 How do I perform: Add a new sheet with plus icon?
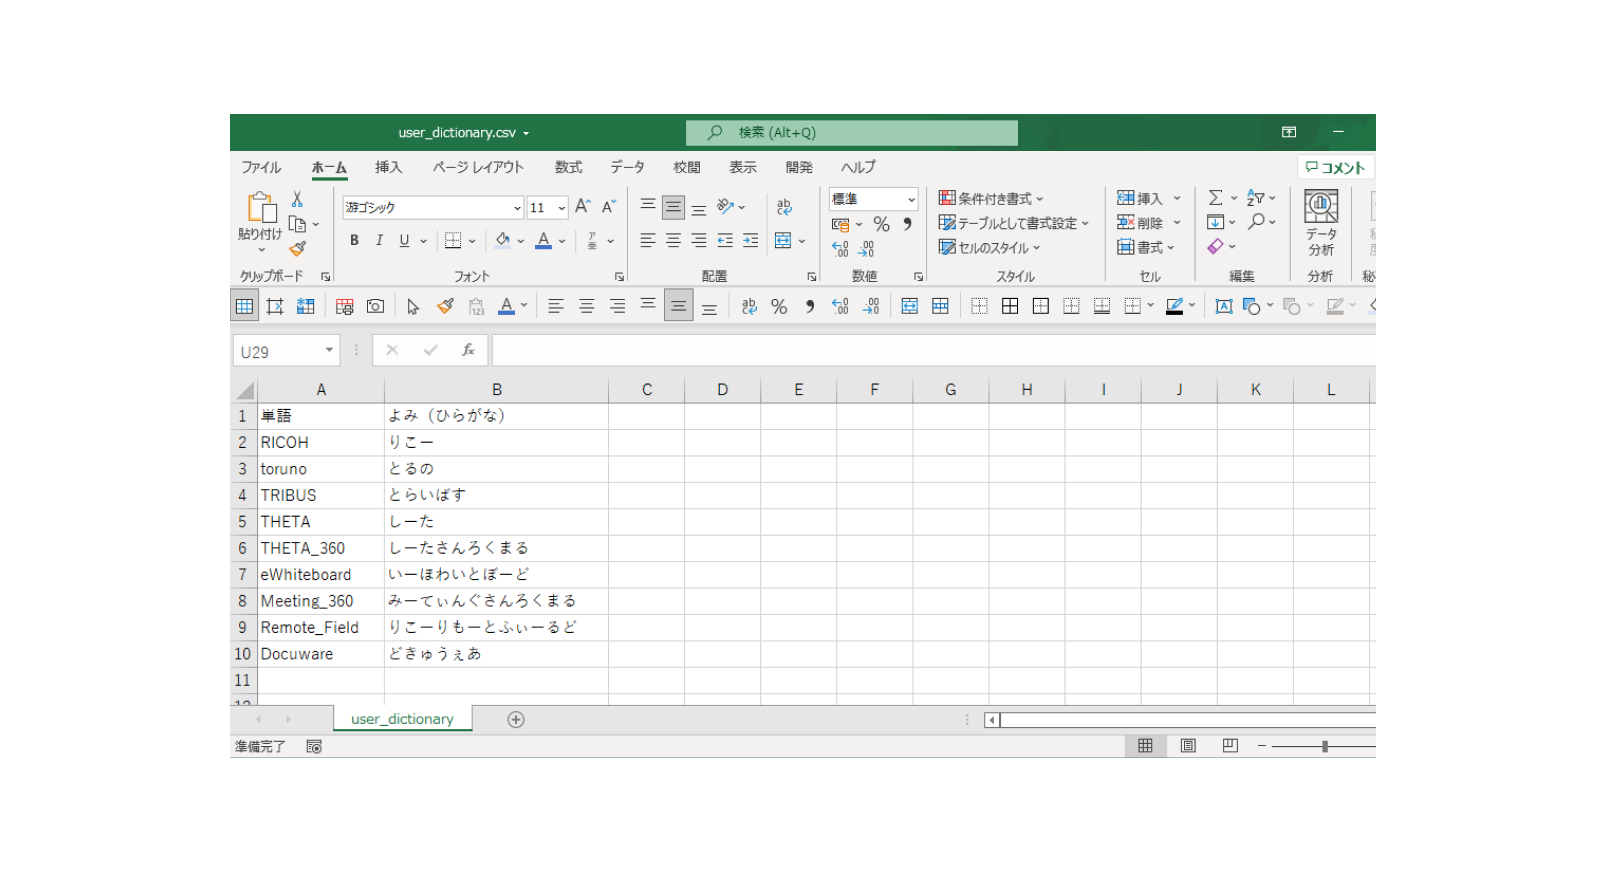[x=516, y=720]
